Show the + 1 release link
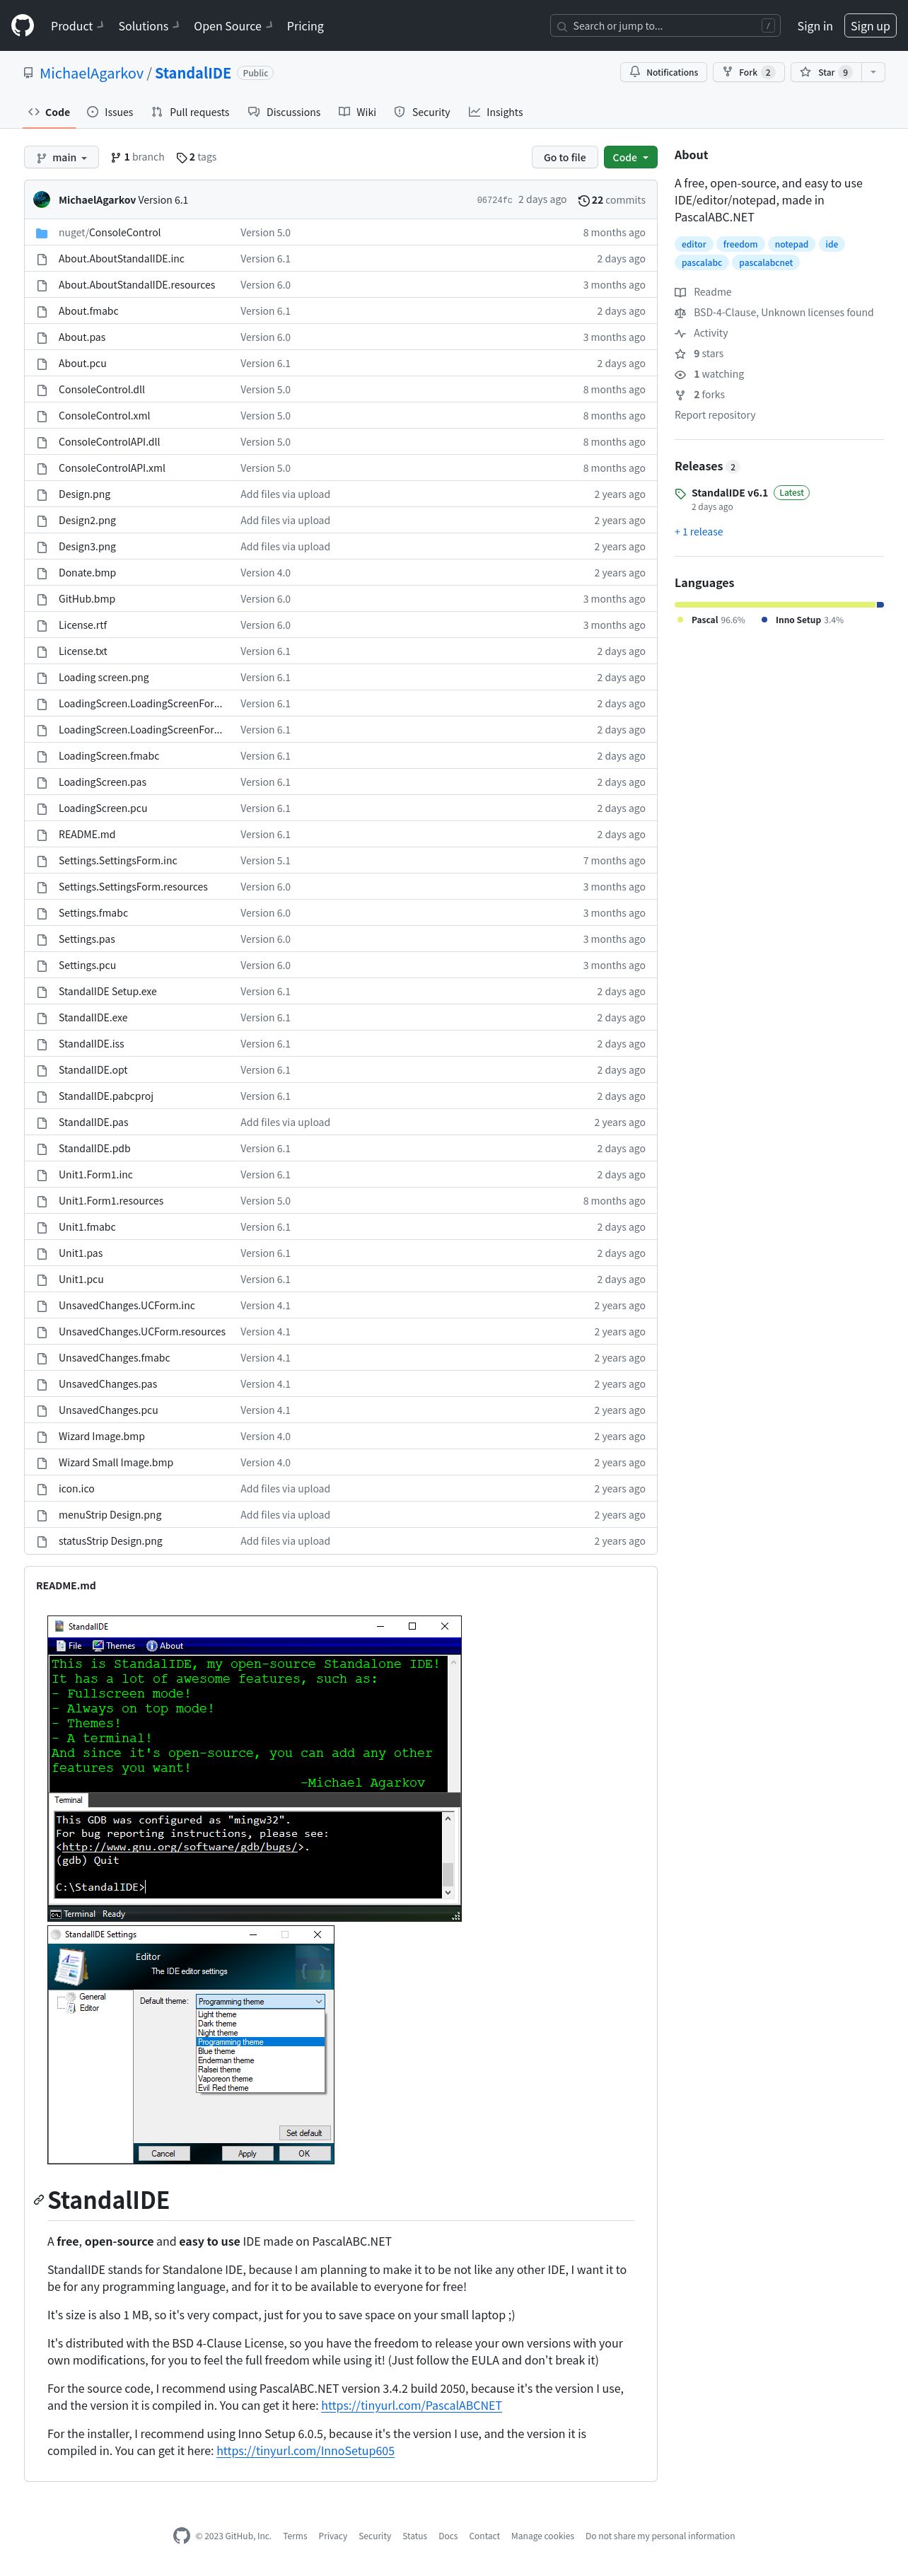Image resolution: width=908 pixels, height=2576 pixels. (699, 532)
